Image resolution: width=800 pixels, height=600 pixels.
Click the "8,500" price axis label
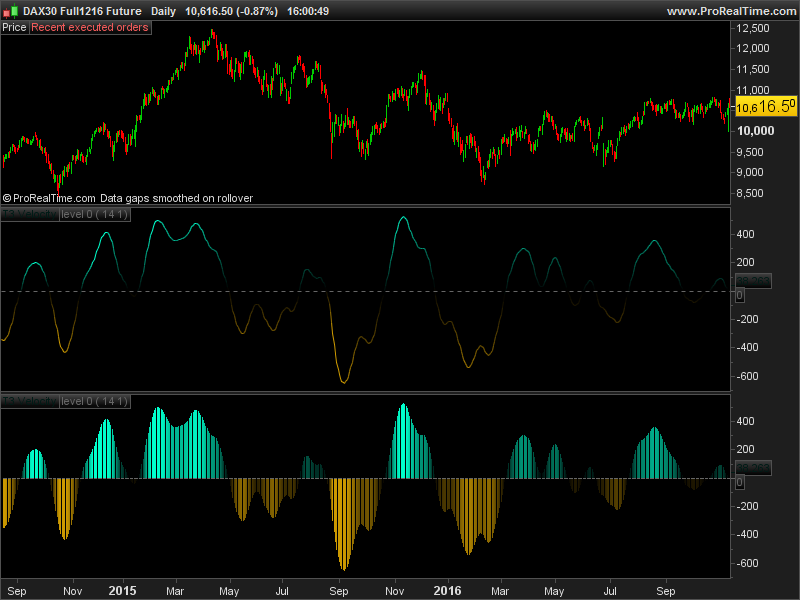749,193
